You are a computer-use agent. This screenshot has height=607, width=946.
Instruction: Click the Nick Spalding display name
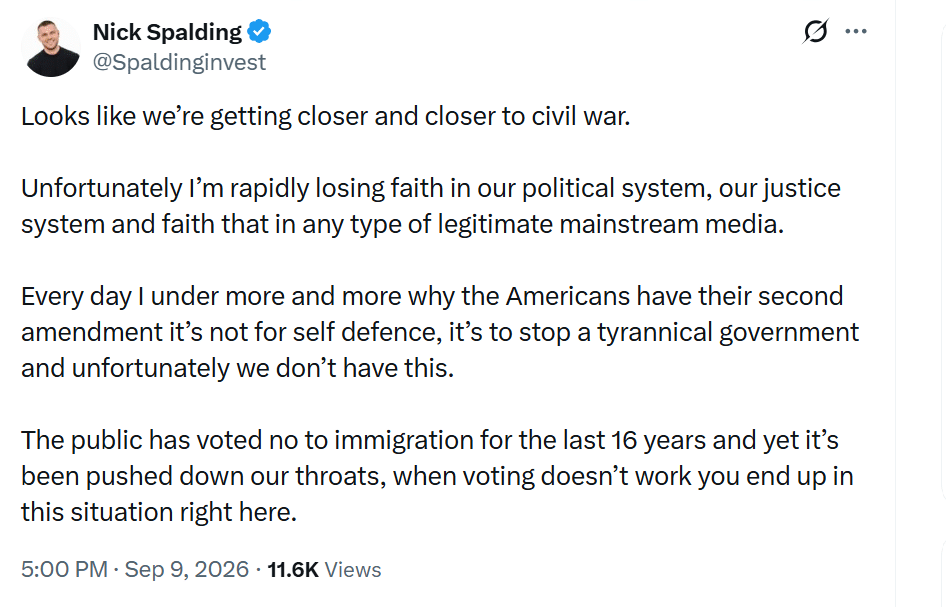pos(167,32)
